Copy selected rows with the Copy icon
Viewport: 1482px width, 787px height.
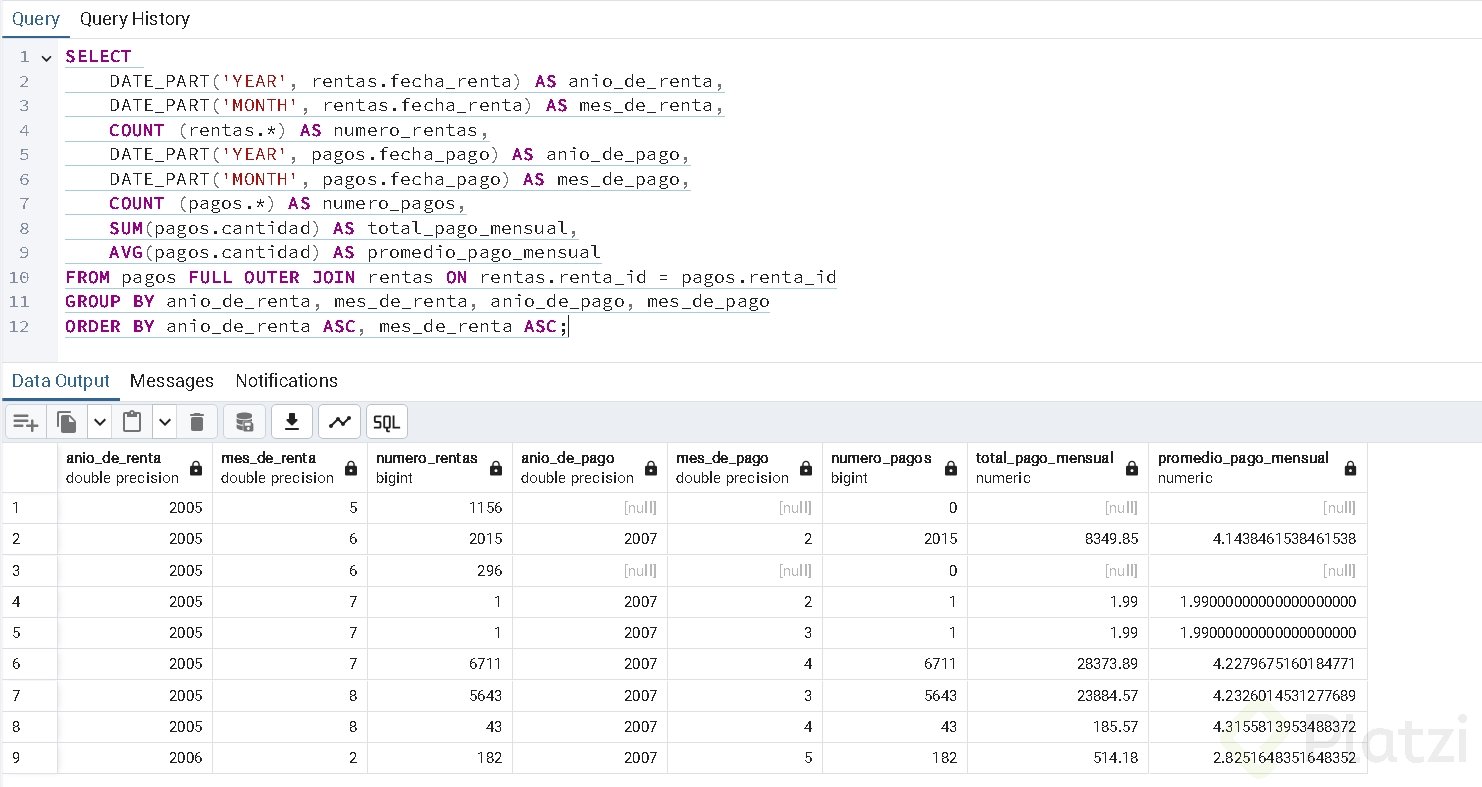point(67,422)
